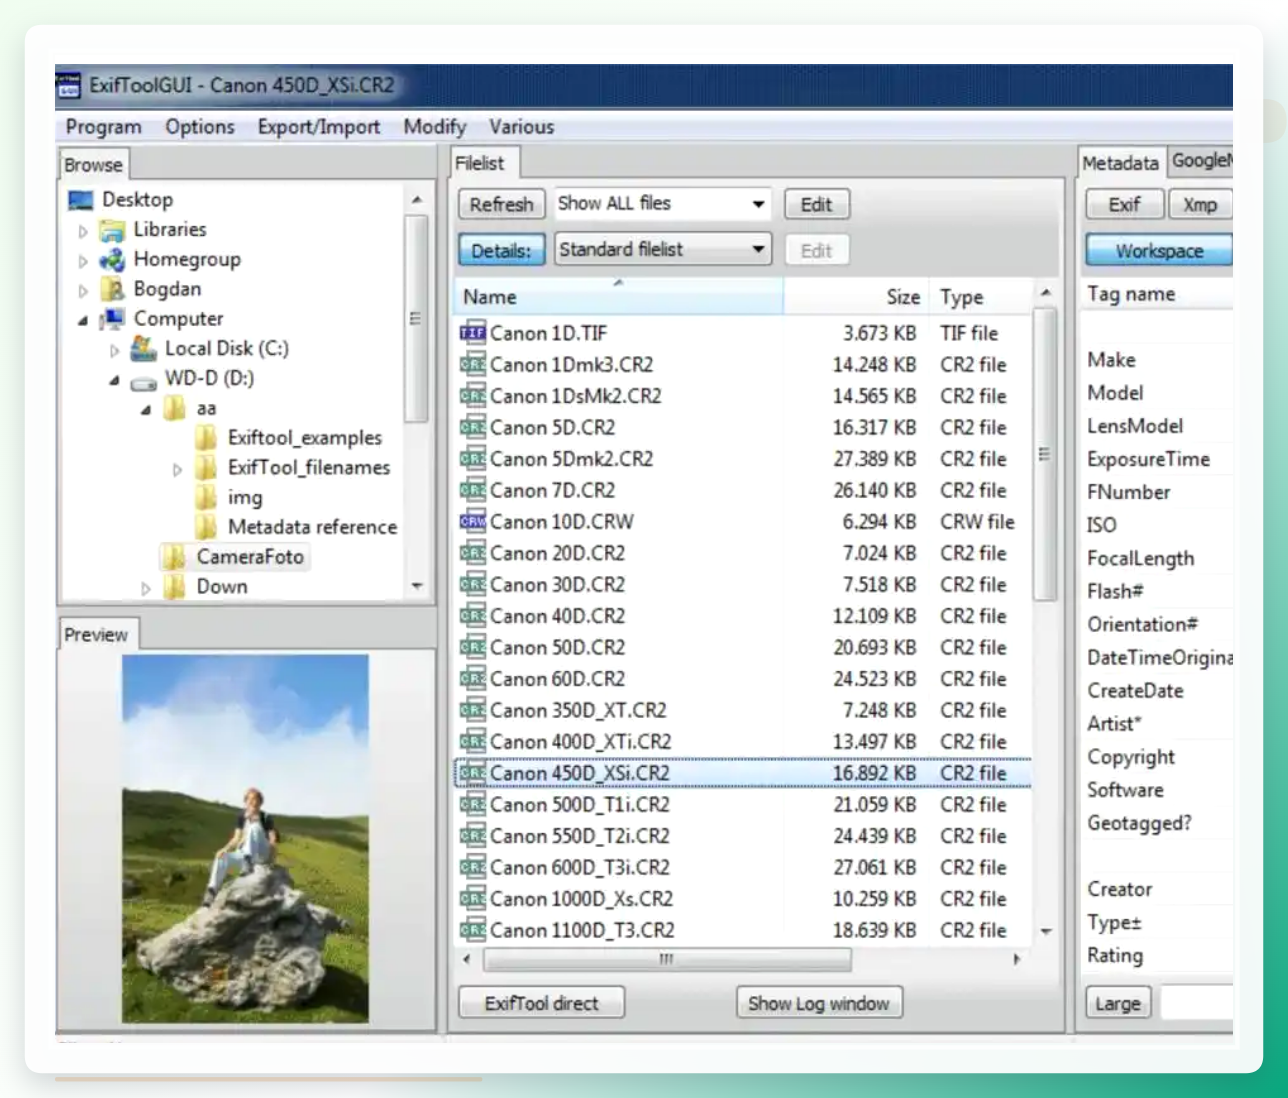Collapse the WD-D (D:) node
The image size is (1288, 1098).
tap(114, 380)
